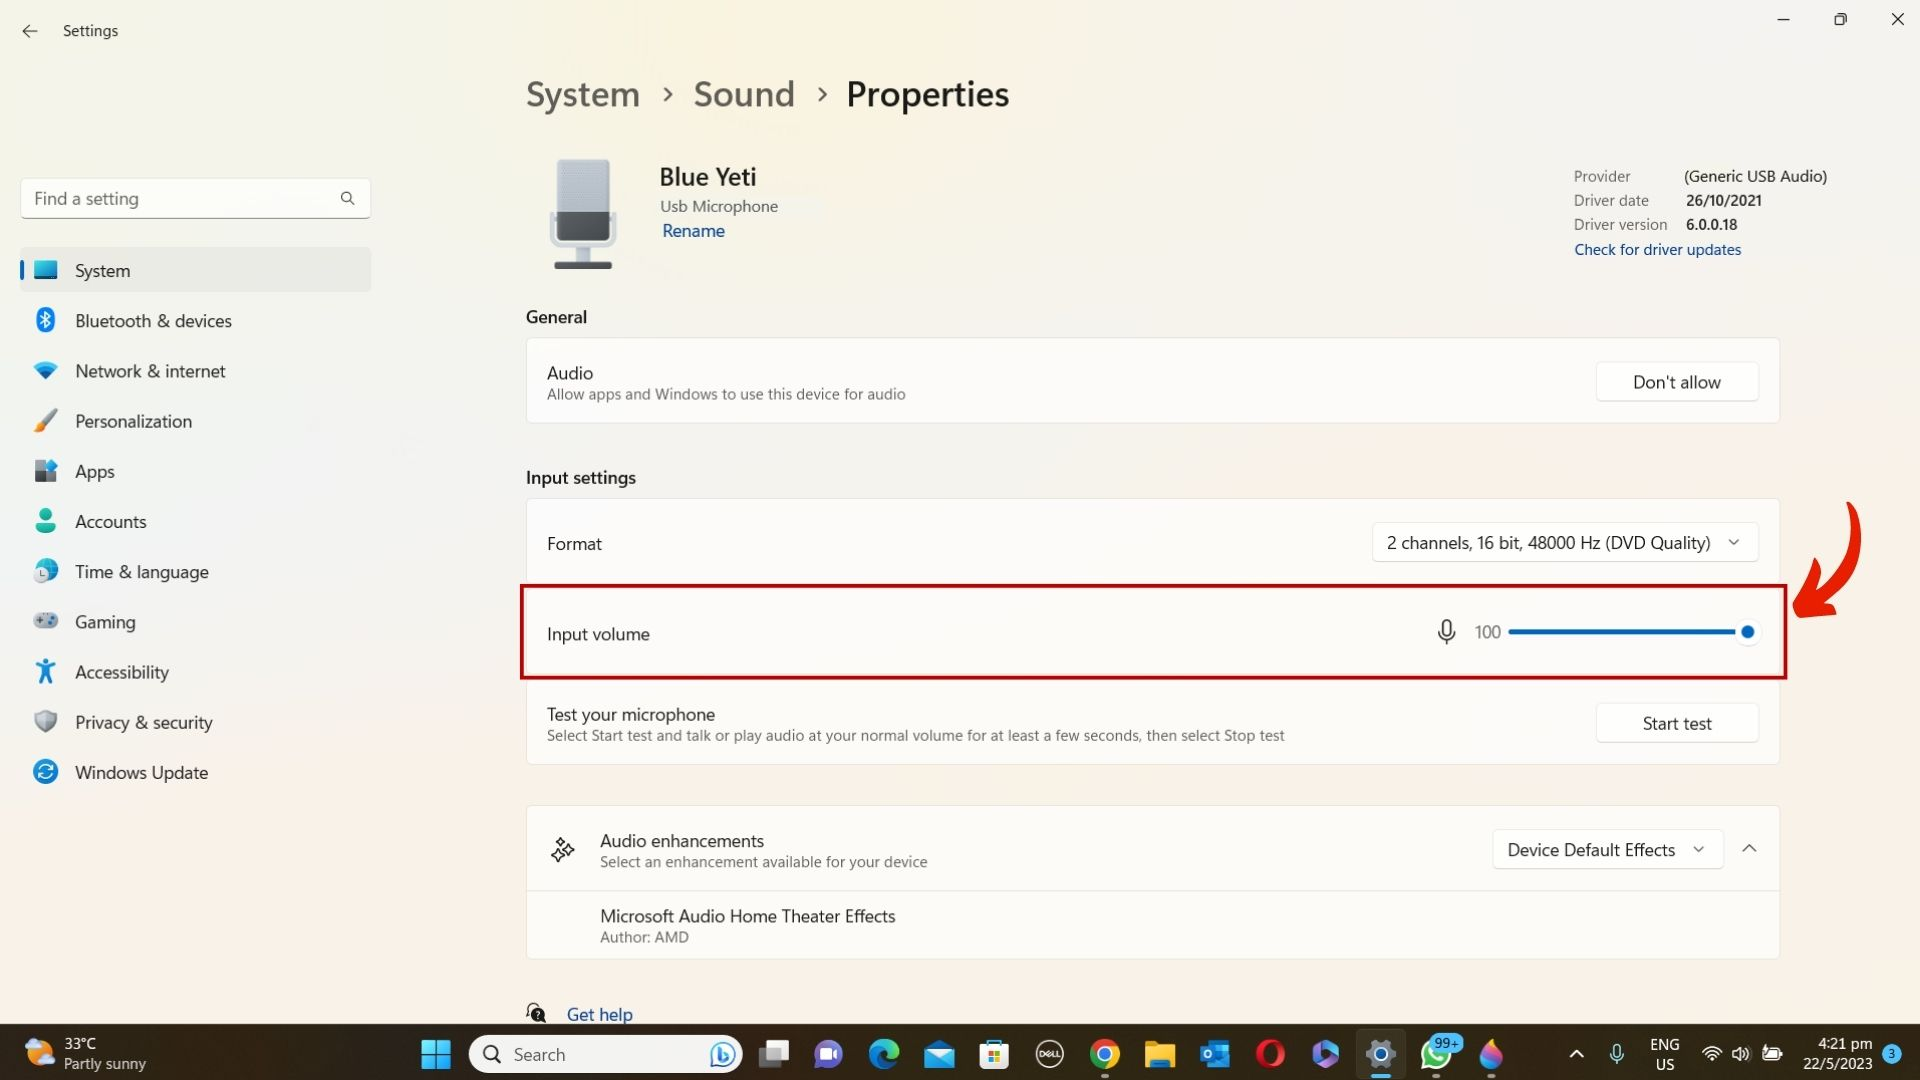This screenshot has height=1080, width=1920.
Task: Click the microphone icon next to input volume
Action: (x=1446, y=632)
